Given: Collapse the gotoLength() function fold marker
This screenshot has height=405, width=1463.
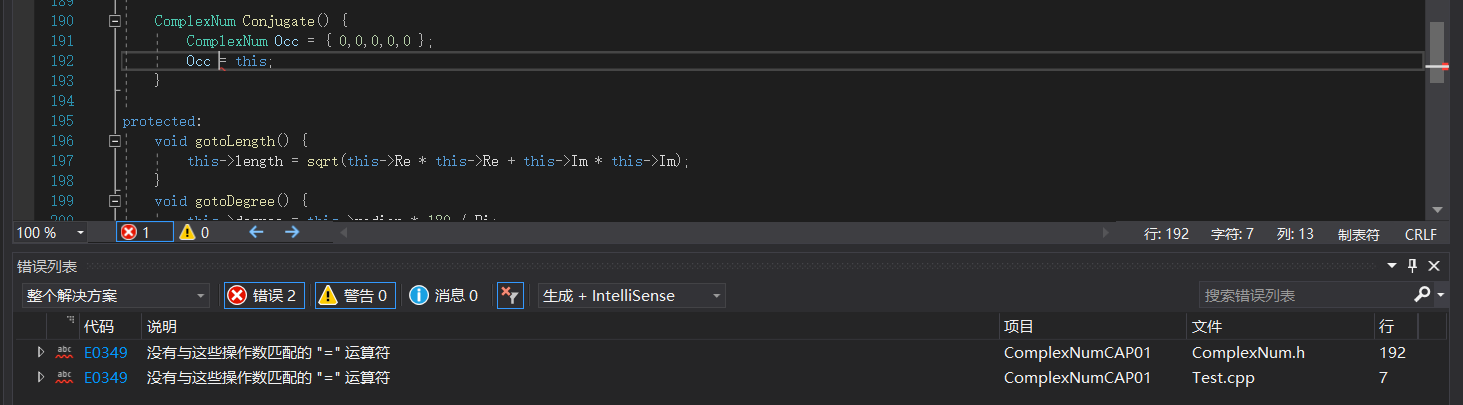Looking at the screenshot, I should coord(115,141).
